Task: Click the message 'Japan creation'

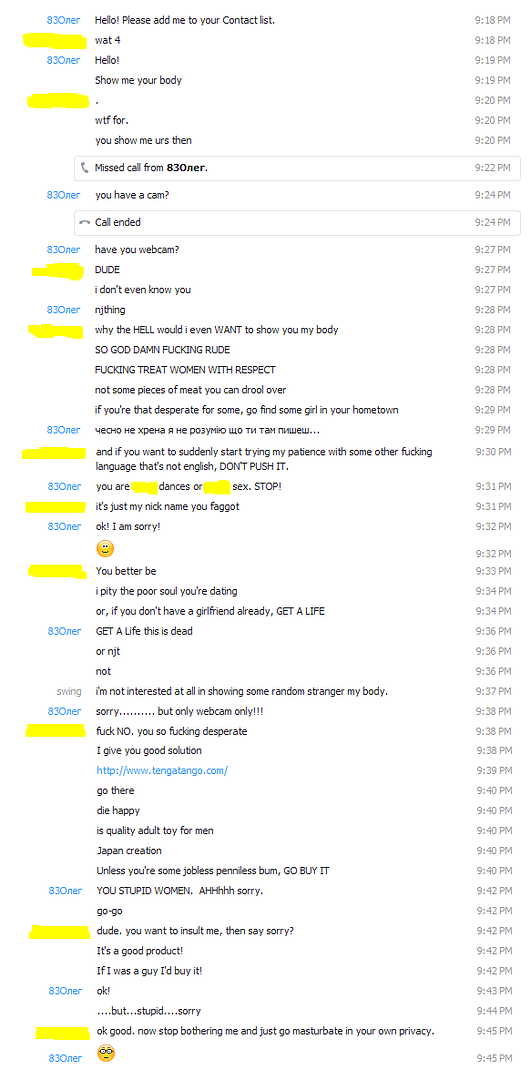Action: 129,851
